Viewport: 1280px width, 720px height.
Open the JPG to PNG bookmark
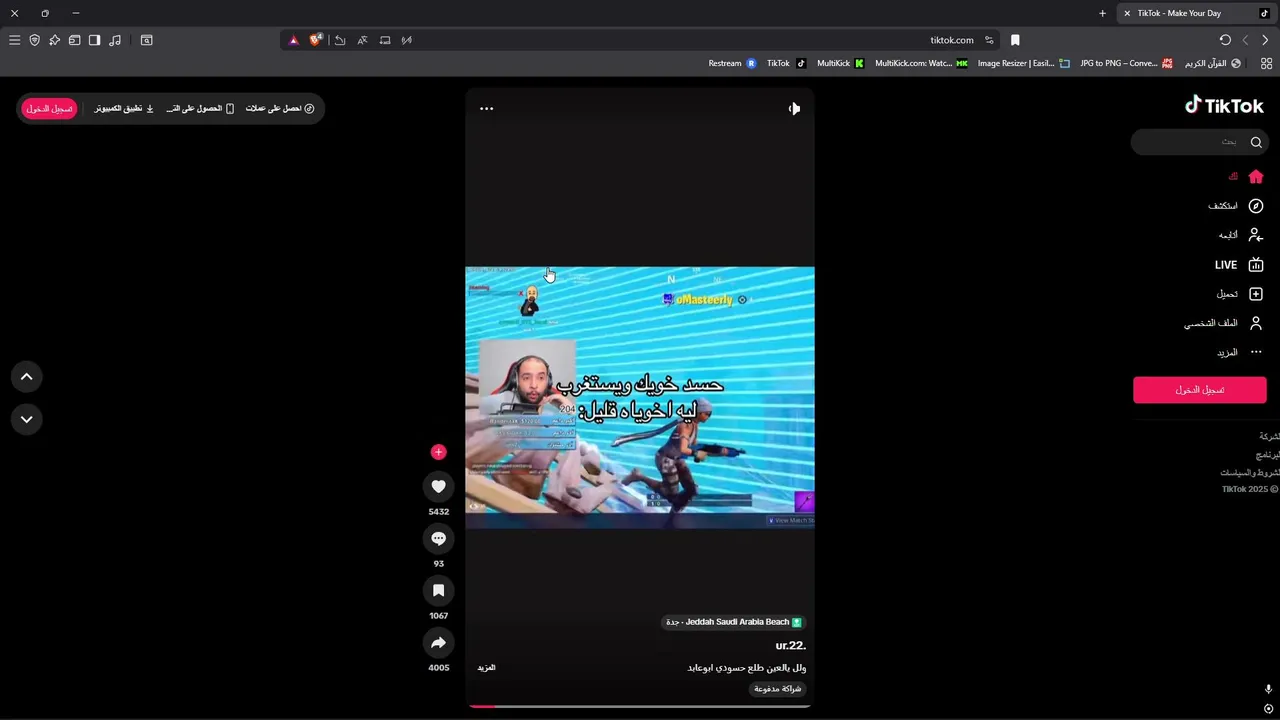(1126, 63)
